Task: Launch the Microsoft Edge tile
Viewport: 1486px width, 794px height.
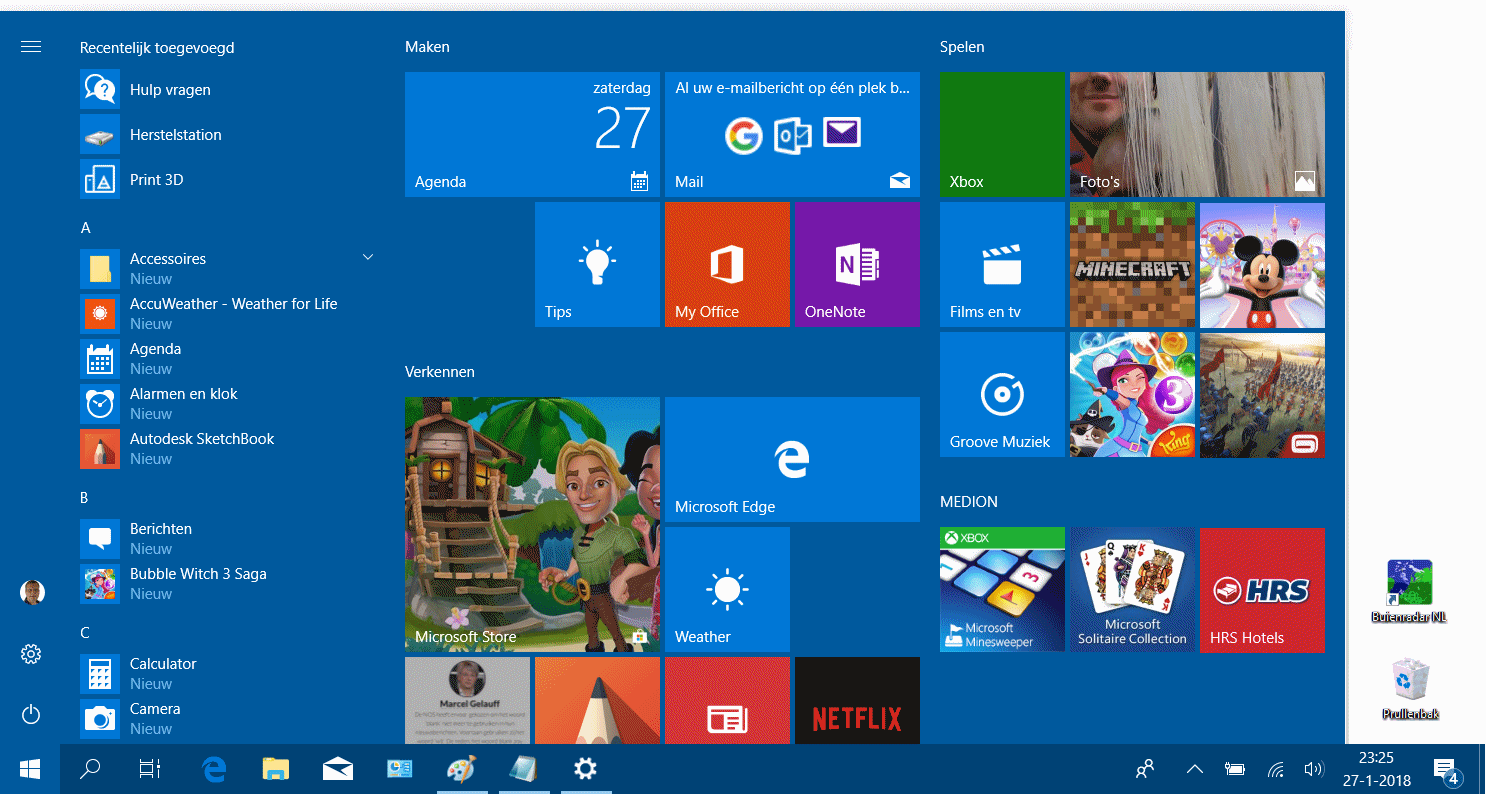Action: [792, 459]
